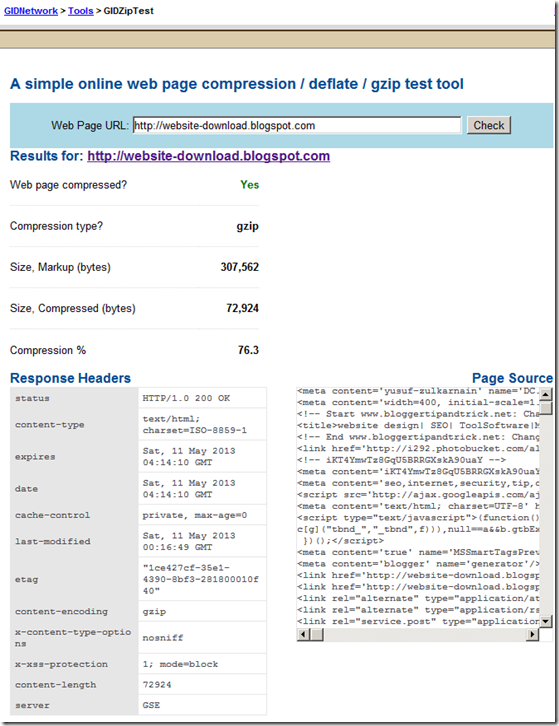Click the horizontal scrollbar thumb in Page Source

(317, 634)
